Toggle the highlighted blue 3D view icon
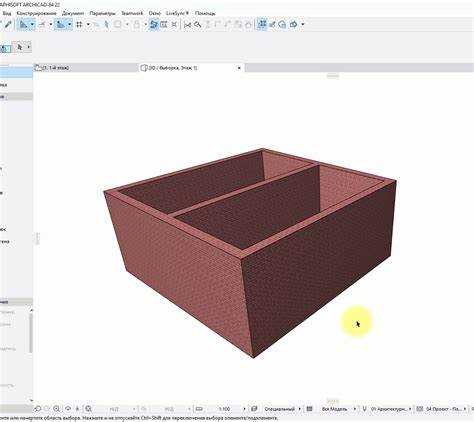Viewport: 474px width, 422px height. coord(262,24)
